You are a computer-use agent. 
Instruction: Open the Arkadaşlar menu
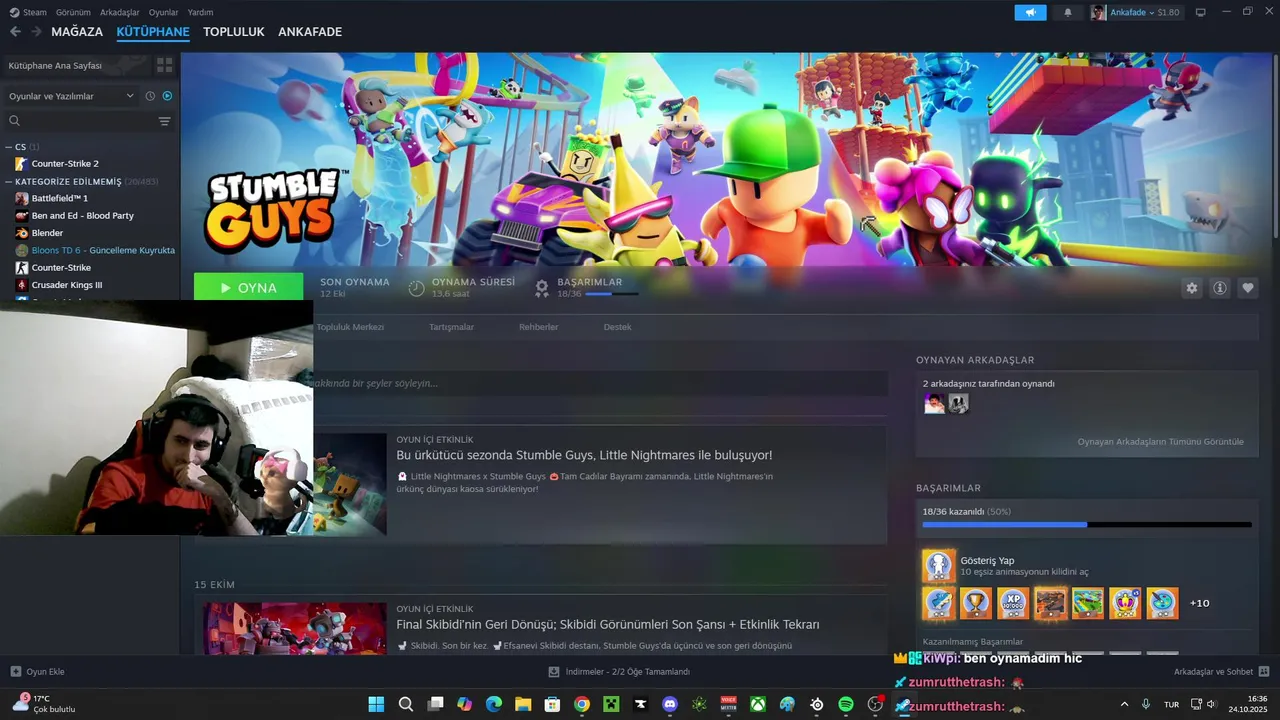(120, 12)
